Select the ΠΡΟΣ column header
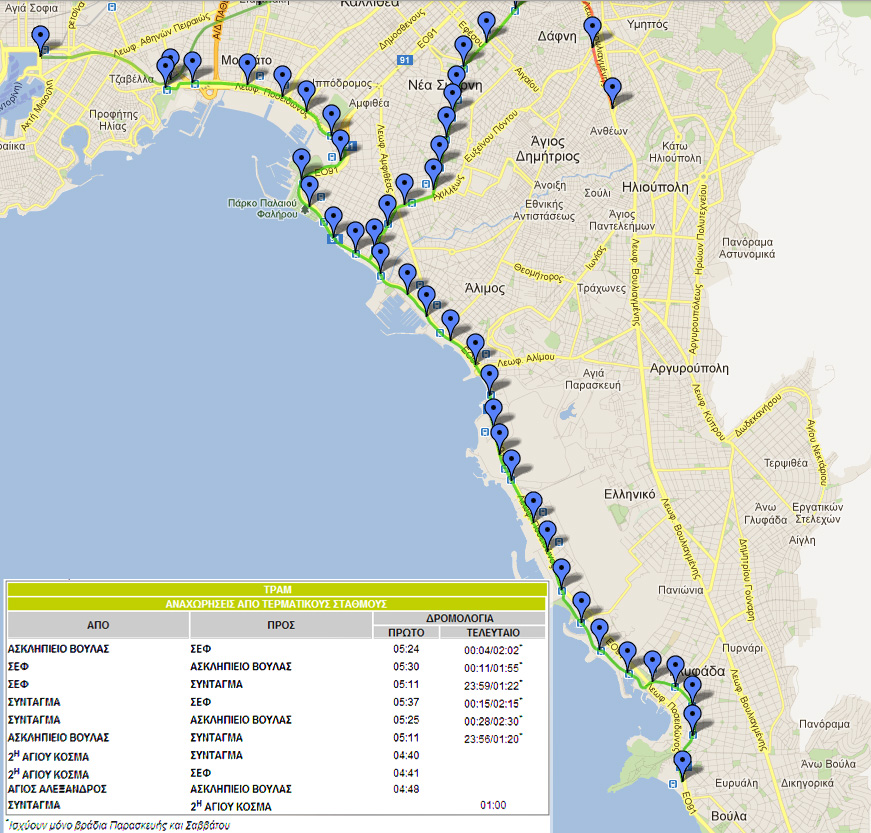Screen dimensions: 871x833 [x=280, y=625]
